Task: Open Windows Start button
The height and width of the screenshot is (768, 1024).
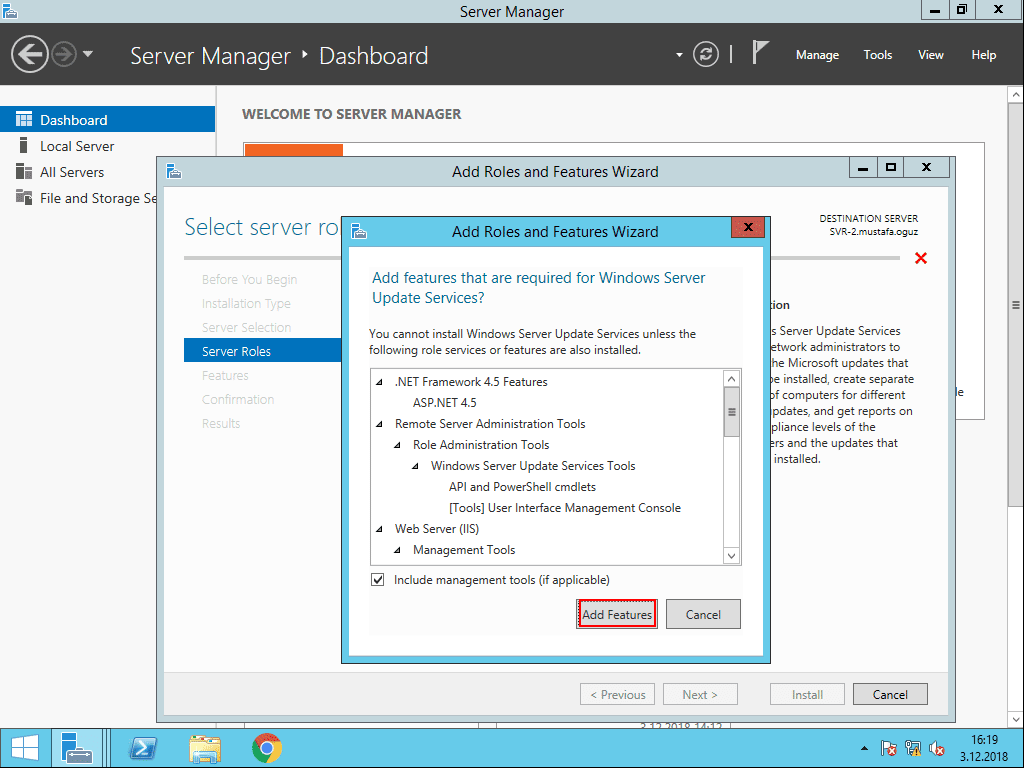Action: 25,748
